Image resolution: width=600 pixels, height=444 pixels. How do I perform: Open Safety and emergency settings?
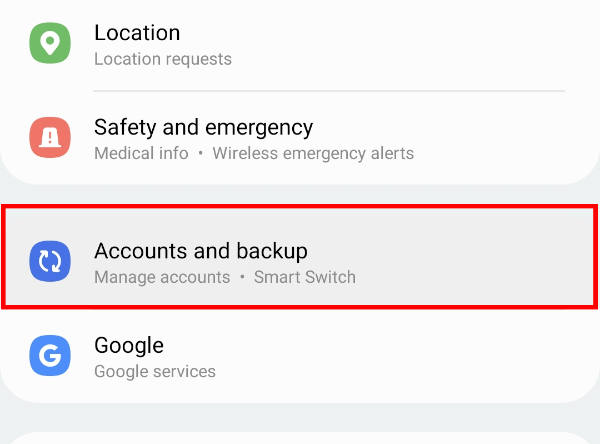(203, 127)
